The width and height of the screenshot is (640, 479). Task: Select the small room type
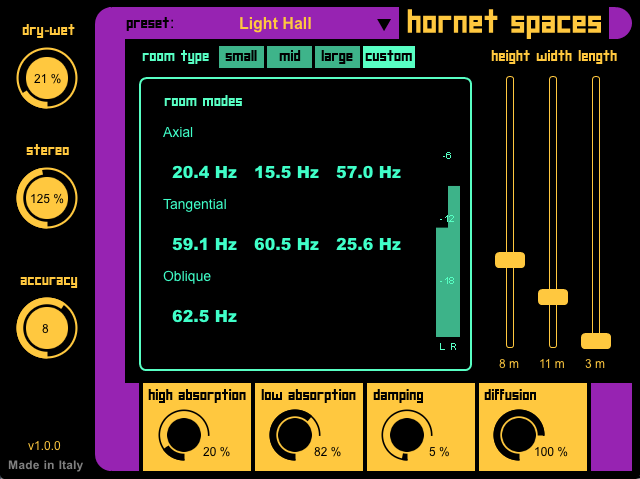[243, 57]
